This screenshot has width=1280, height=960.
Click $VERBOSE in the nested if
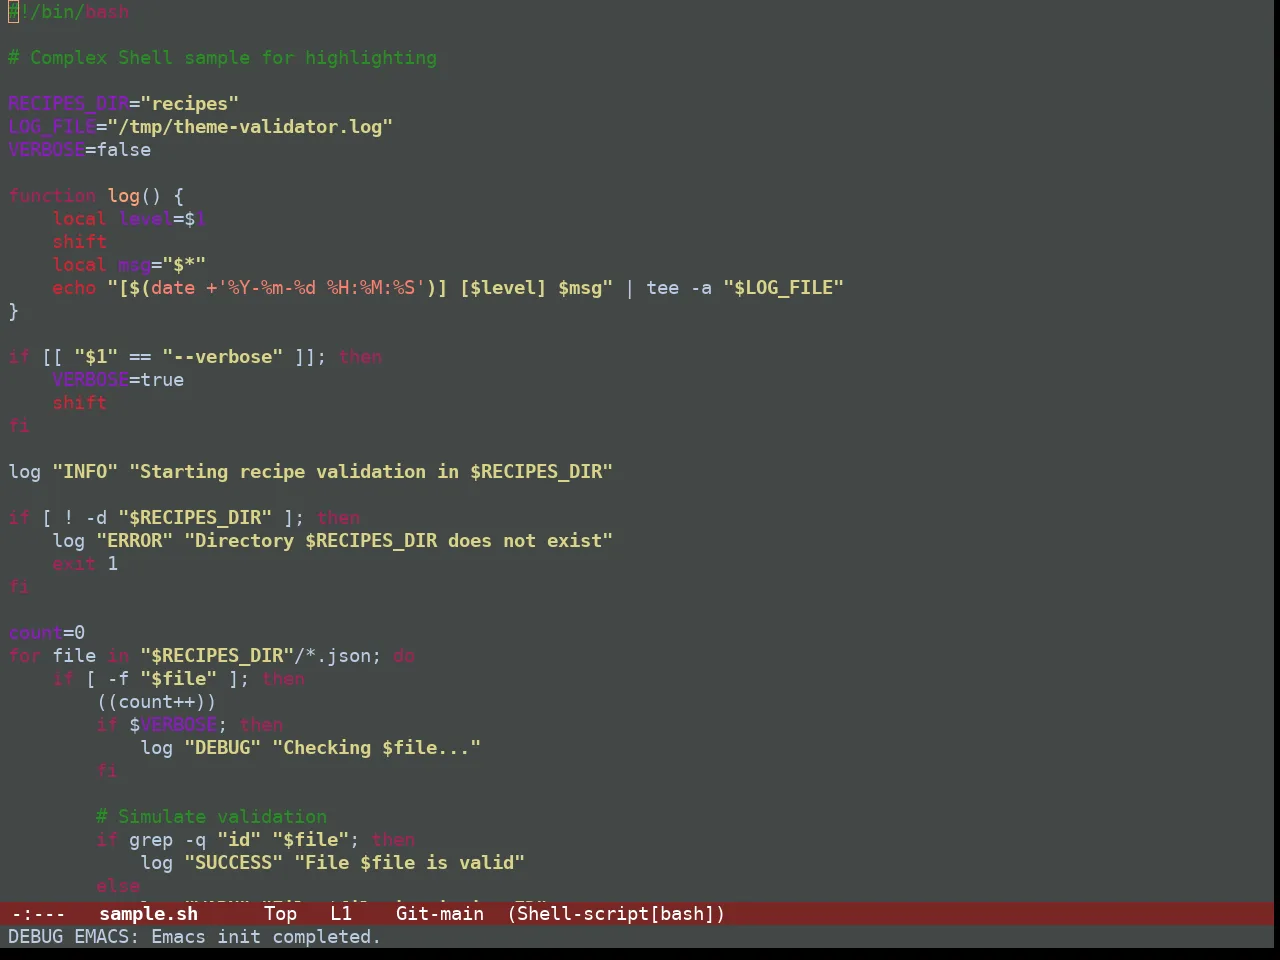[x=173, y=725]
